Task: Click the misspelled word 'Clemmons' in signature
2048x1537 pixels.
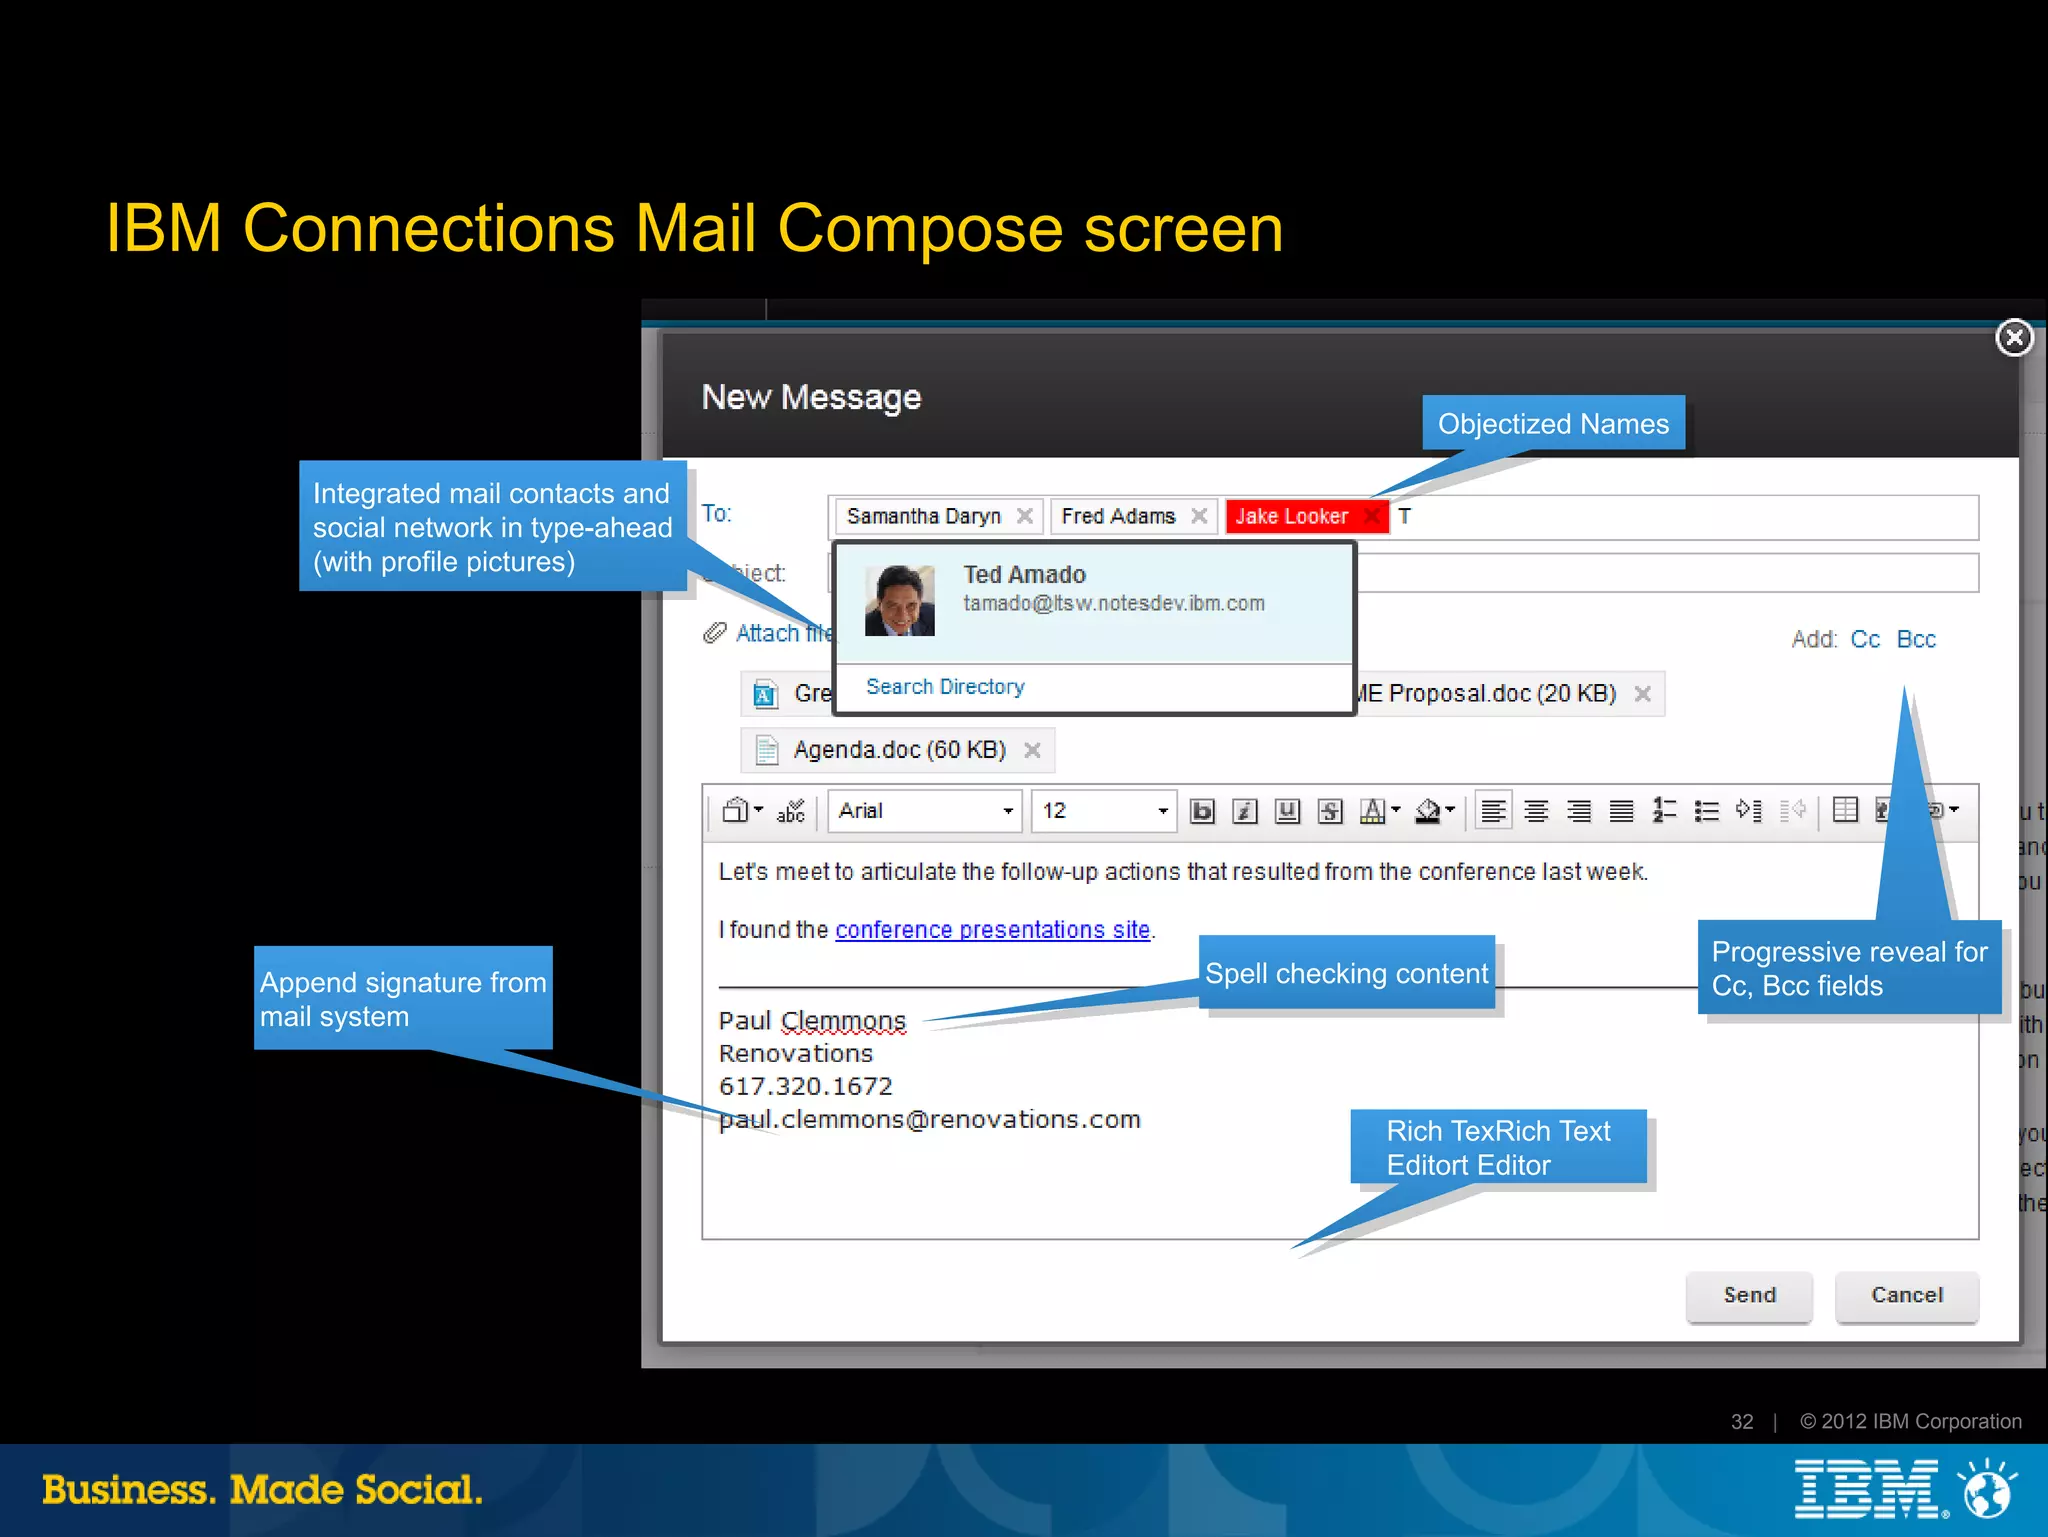Action: tap(843, 1021)
